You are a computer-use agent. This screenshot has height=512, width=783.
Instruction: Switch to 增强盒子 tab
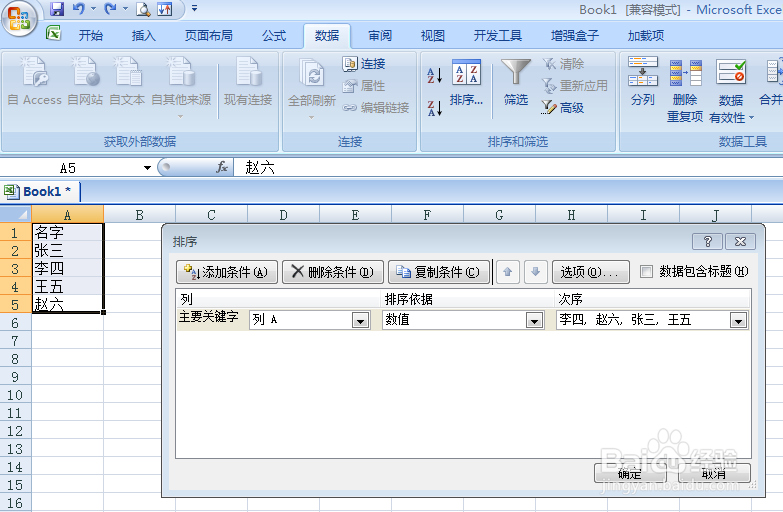click(x=575, y=35)
